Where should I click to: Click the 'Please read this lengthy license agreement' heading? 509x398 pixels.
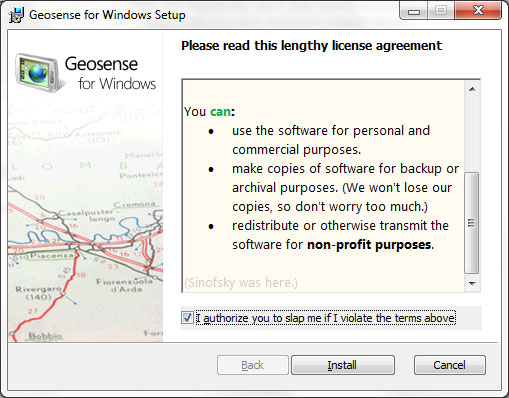[312, 46]
